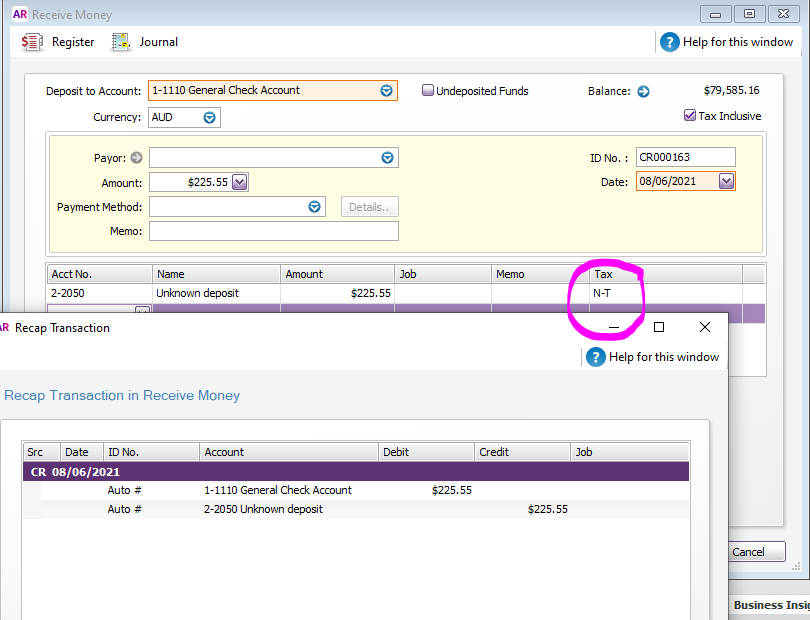Click the Memo input field
This screenshot has height=620, width=810.
[x=273, y=231]
